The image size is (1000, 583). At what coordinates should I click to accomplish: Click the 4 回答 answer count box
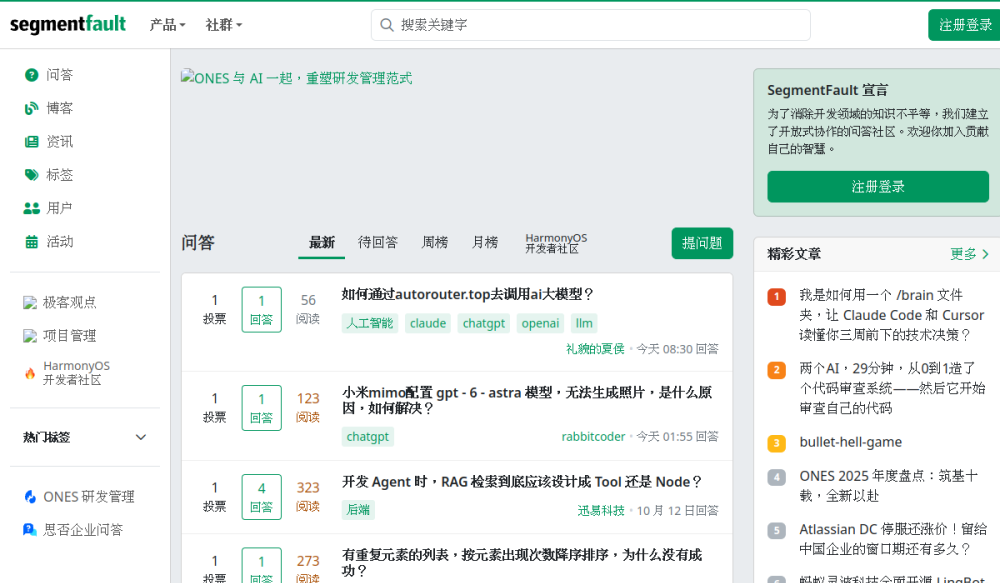[x=261, y=497]
